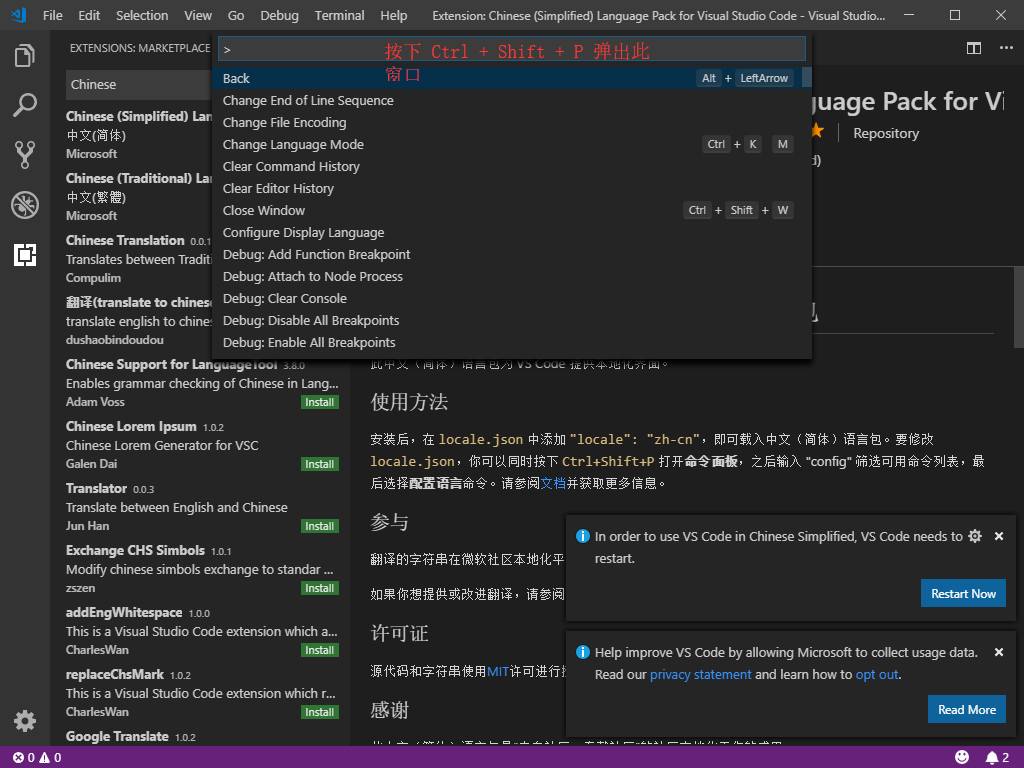Click the warnings count in status bar

pos(51,758)
